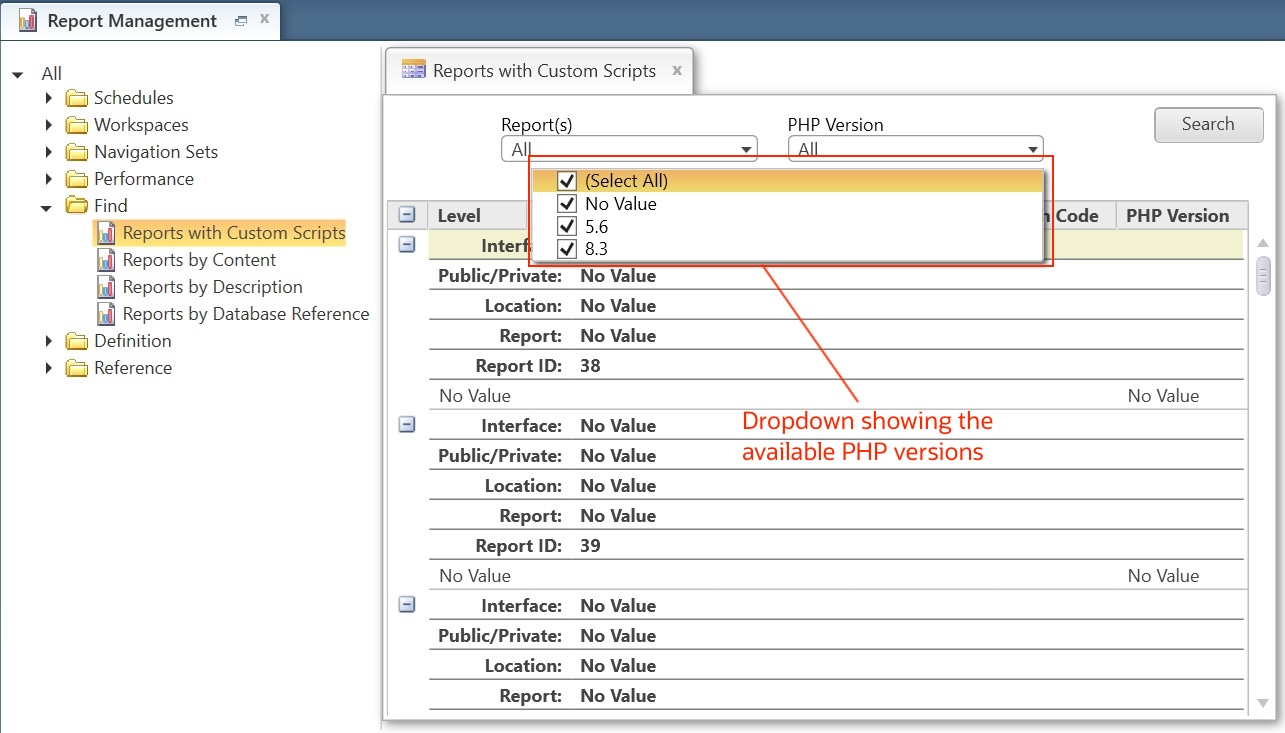Click the Definition folder icon
Viewport: 1285px width, 733px height.
[x=77, y=341]
